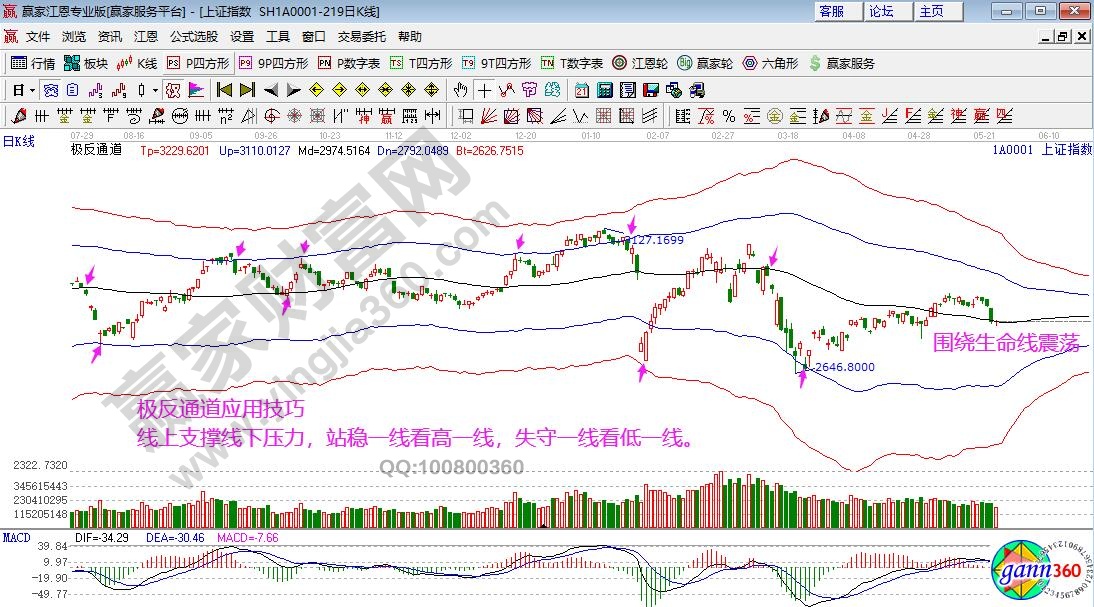Click the 客服 customer service button
This screenshot has height=607, width=1094.
click(x=832, y=11)
